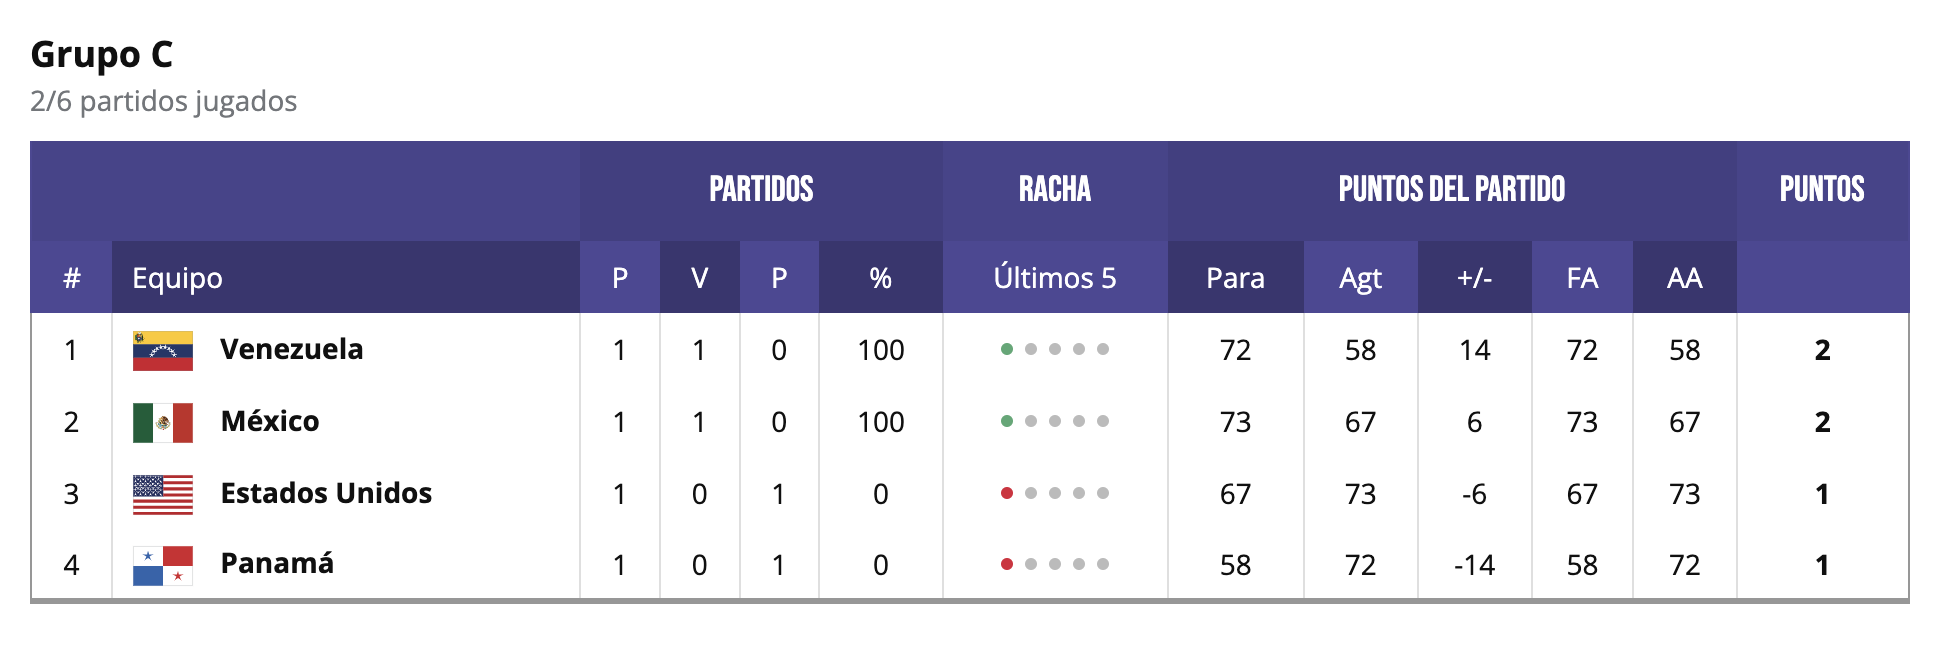This screenshot has width=1956, height=652.
Task: Click the % column header
Action: tap(880, 278)
